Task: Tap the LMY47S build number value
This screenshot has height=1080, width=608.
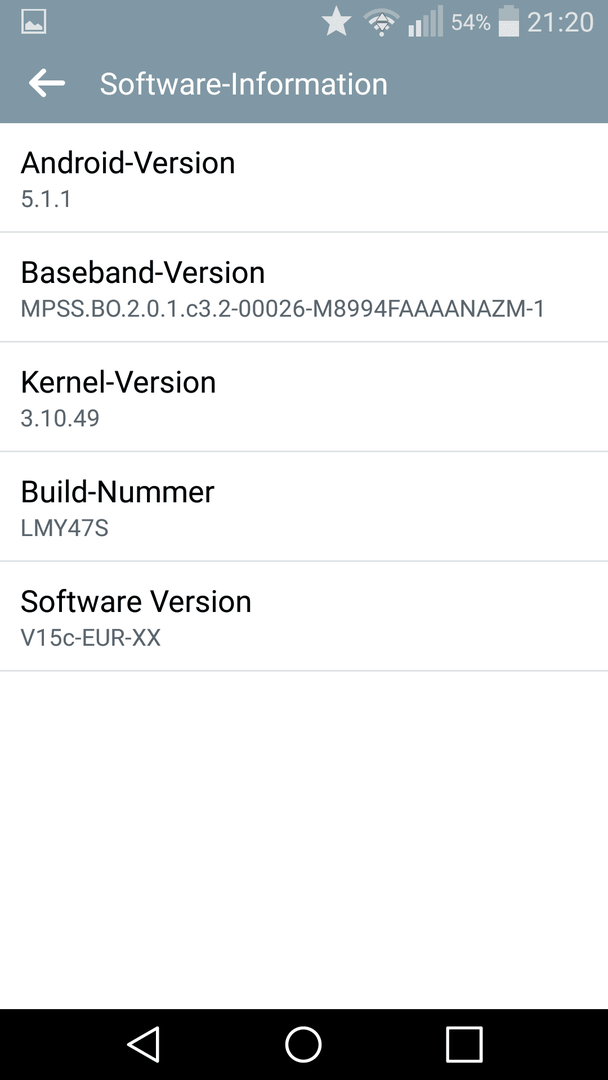Action: click(65, 528)
